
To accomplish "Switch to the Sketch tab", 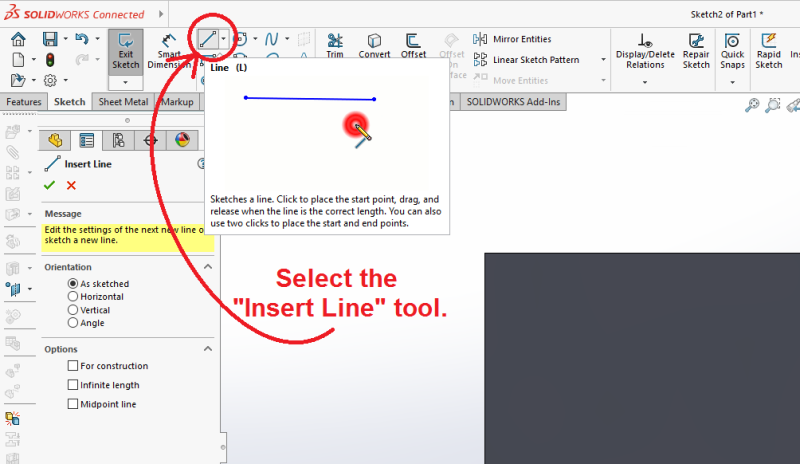I will tap(69, 102).
